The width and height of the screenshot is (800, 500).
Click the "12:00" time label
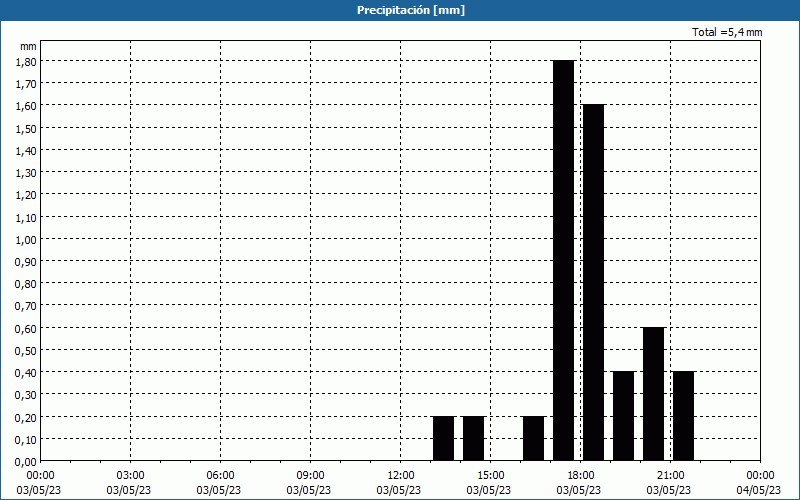coord(401,476)
